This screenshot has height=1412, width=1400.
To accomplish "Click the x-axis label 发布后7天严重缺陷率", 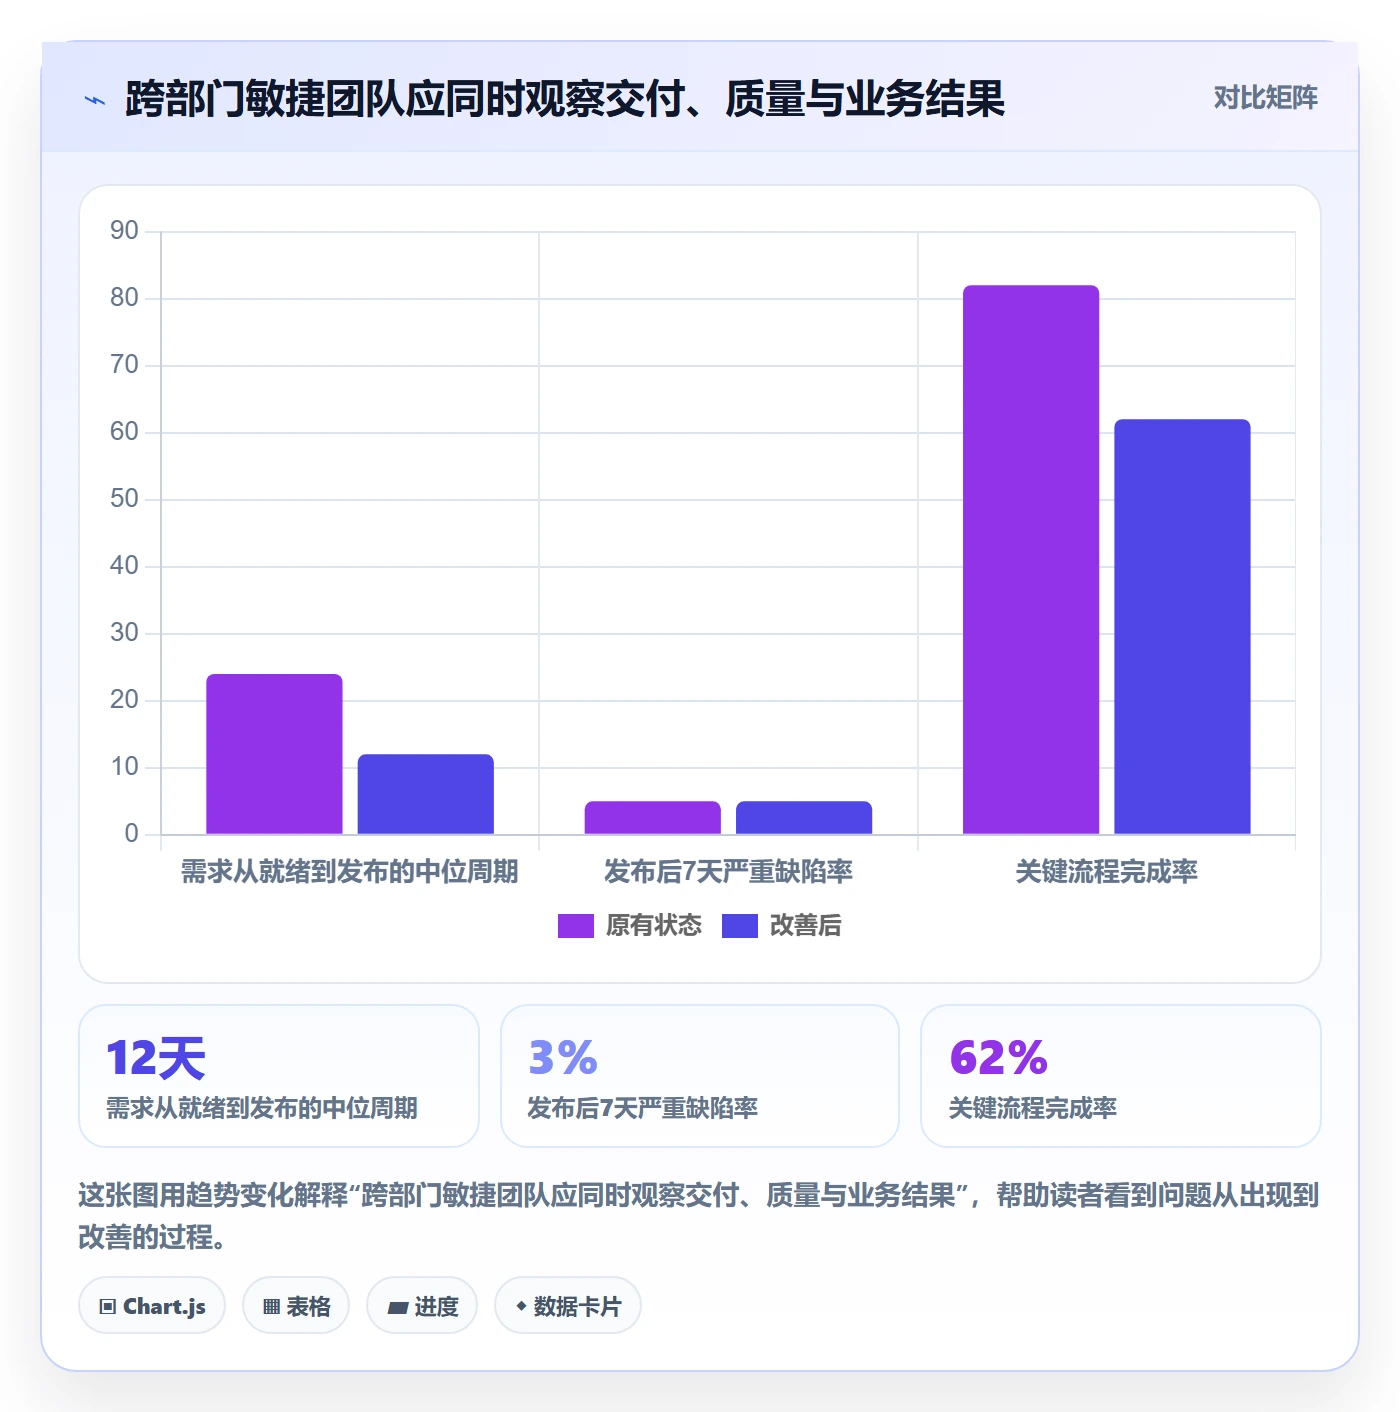I will (x=728, y=872).
